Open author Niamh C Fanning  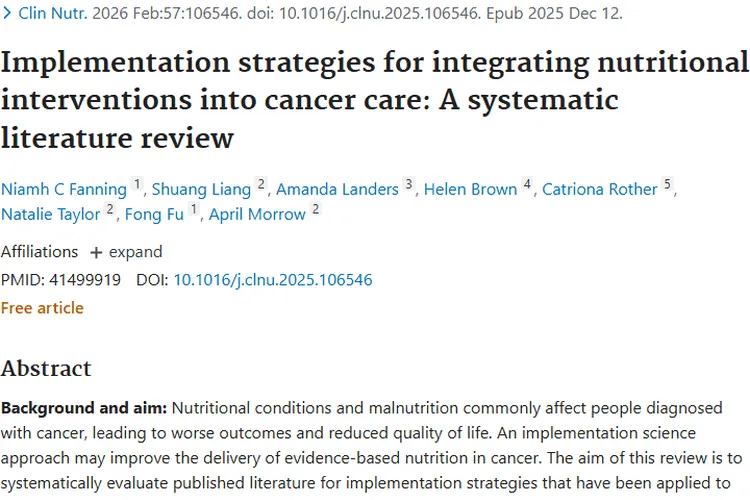[x=64, y=189]
